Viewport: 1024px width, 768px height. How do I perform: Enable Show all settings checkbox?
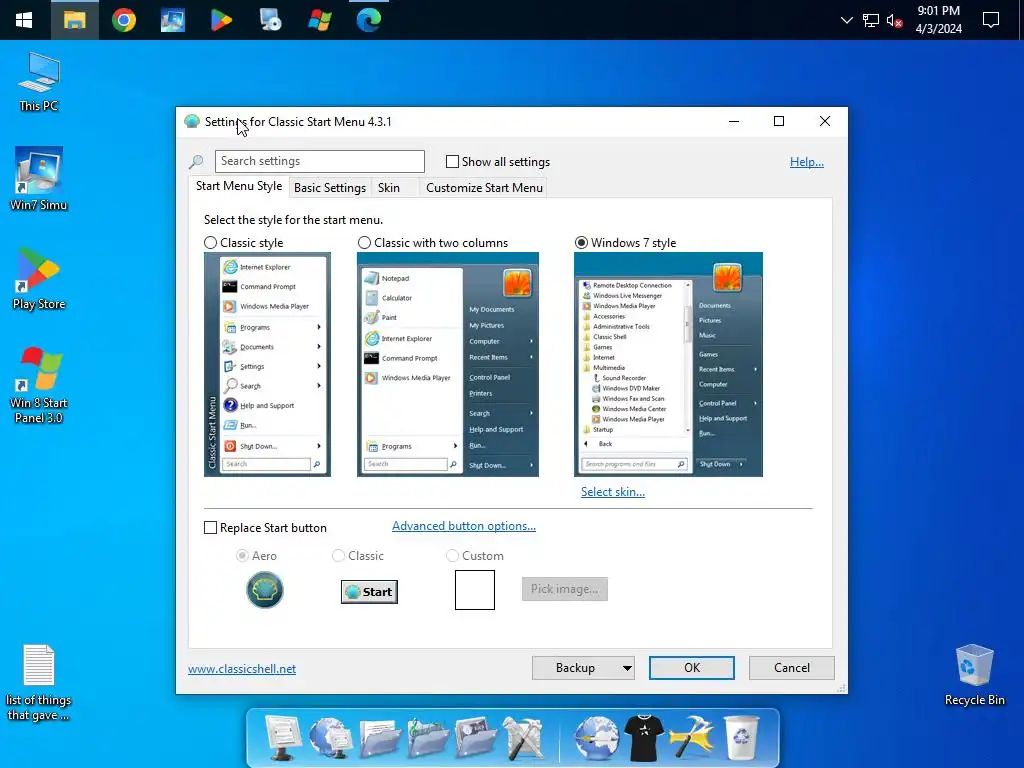point(452,161)
